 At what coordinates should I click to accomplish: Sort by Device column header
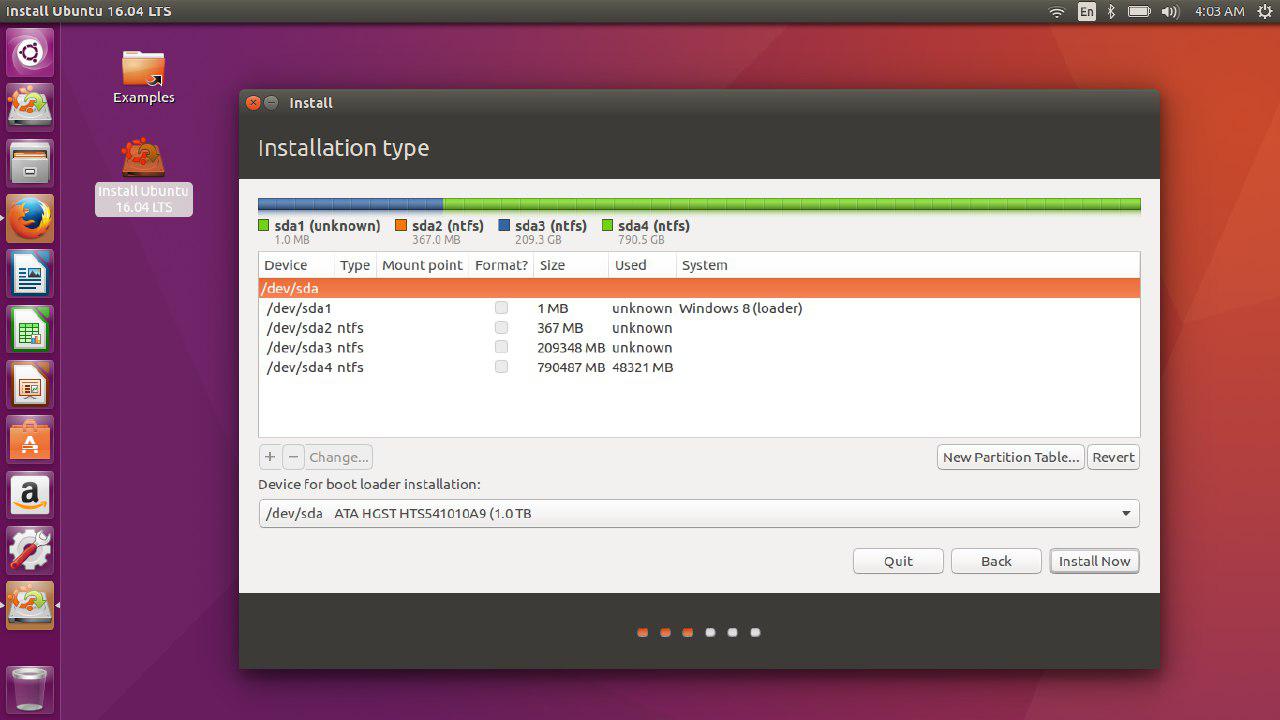pos(296,265)
